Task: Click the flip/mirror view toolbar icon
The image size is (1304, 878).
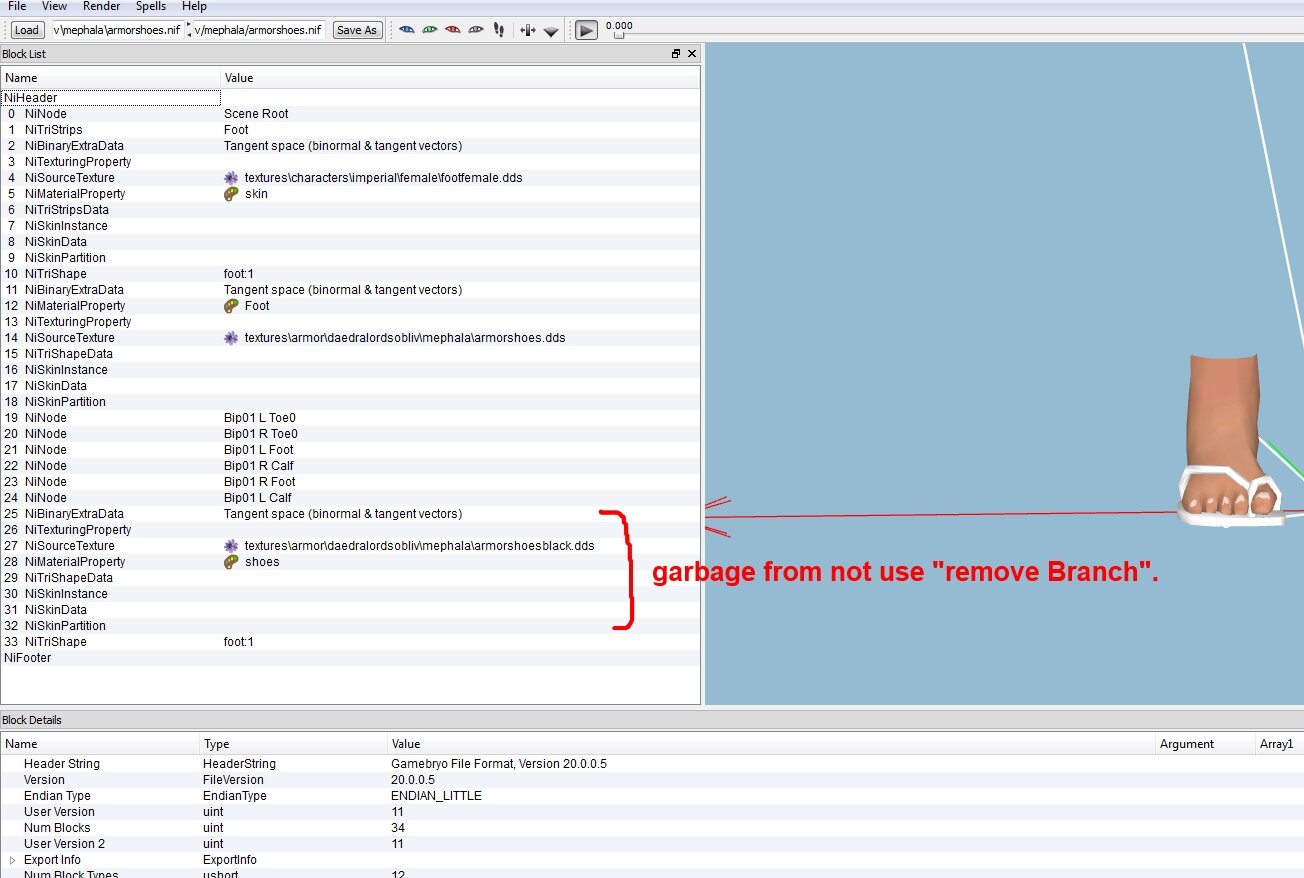Action: point(528,30)
